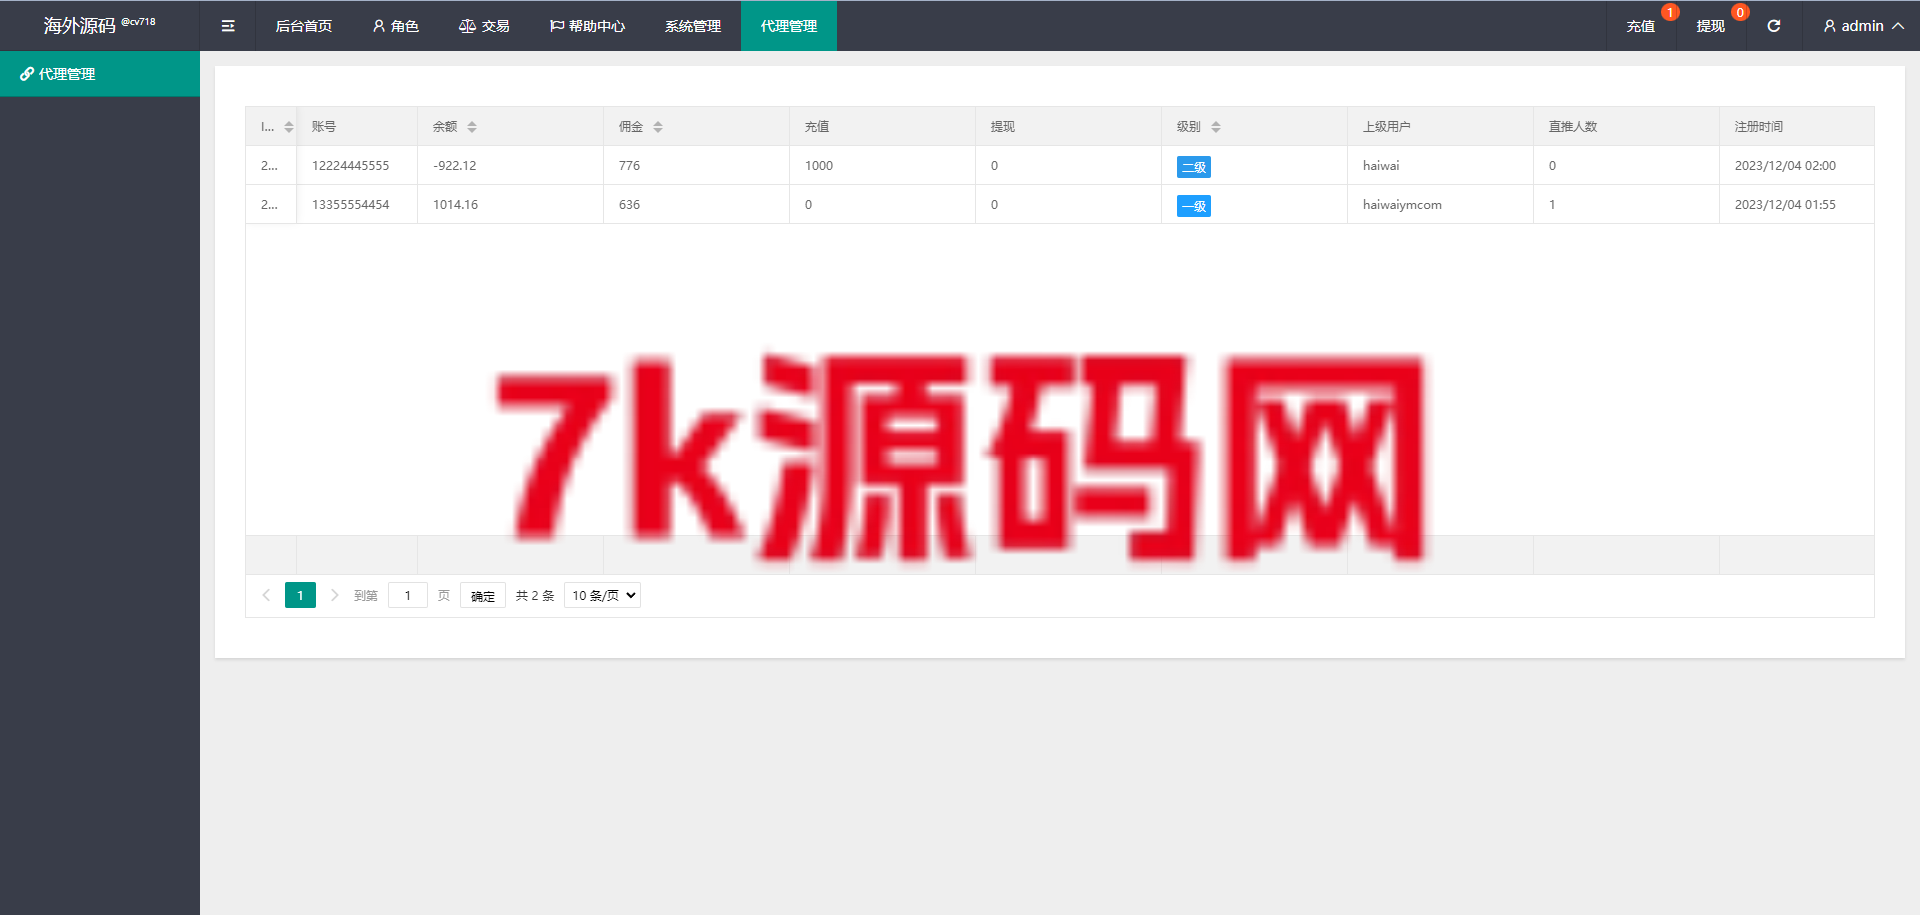This screenshot has height=915, width=1920.
Task: Click registration time 2023/12/04 01:55
Action: point(1785,205)
